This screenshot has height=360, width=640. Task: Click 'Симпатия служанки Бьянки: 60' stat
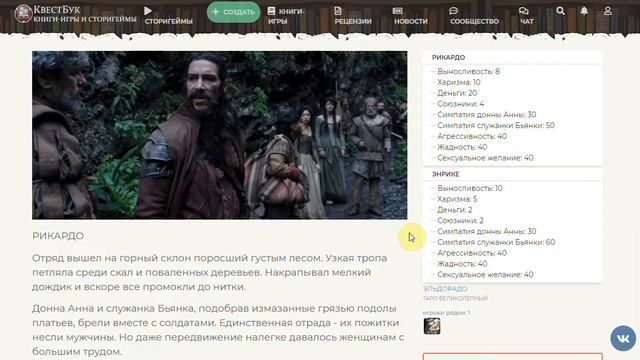click(x=496, y=242)
